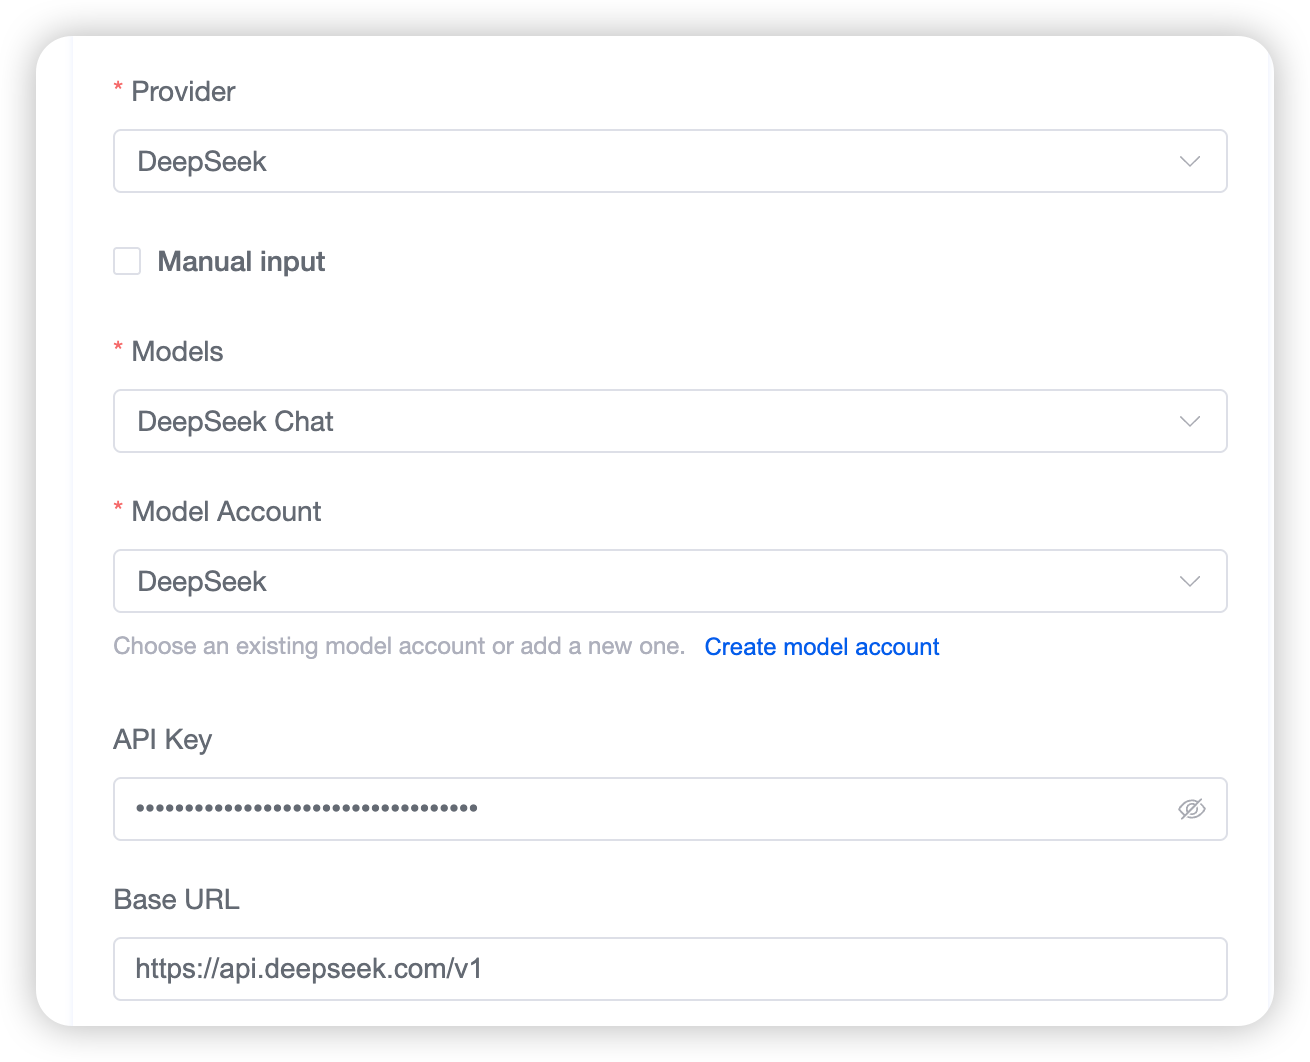Viewport: 1310px width, 1062px height.
Task: Click the red asterisk beside Models
Action: click(x=118, y=348)
